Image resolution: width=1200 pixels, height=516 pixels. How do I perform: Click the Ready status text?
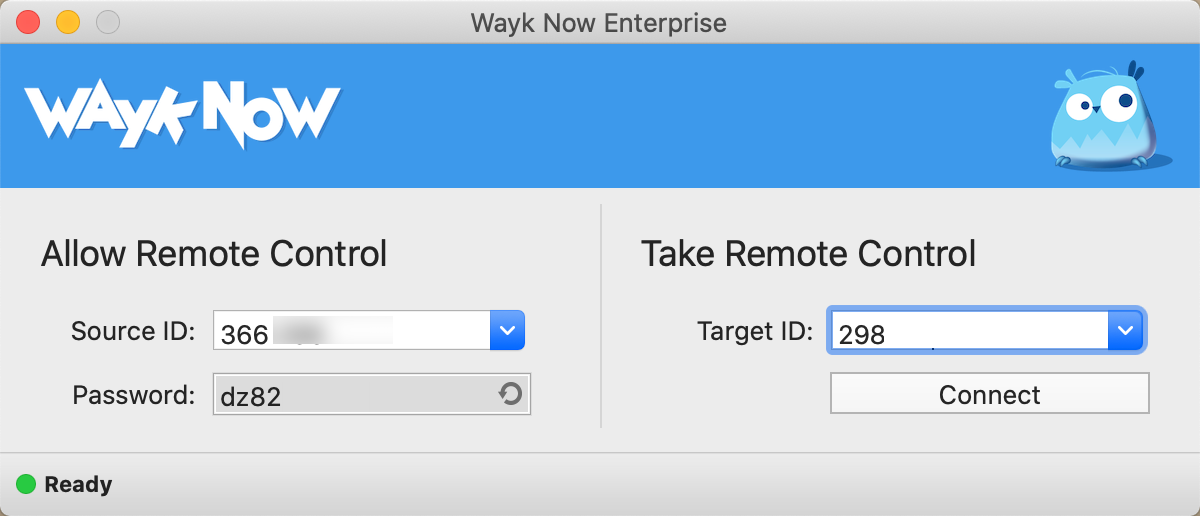coord(78,485)
